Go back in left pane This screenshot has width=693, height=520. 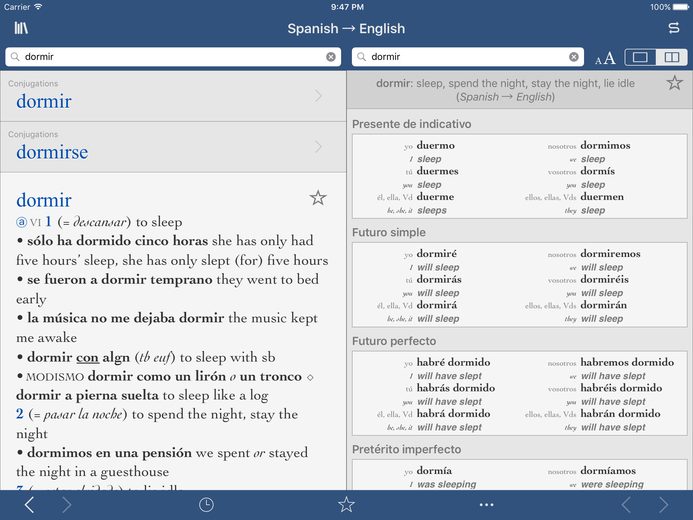(x=29, y=505)
